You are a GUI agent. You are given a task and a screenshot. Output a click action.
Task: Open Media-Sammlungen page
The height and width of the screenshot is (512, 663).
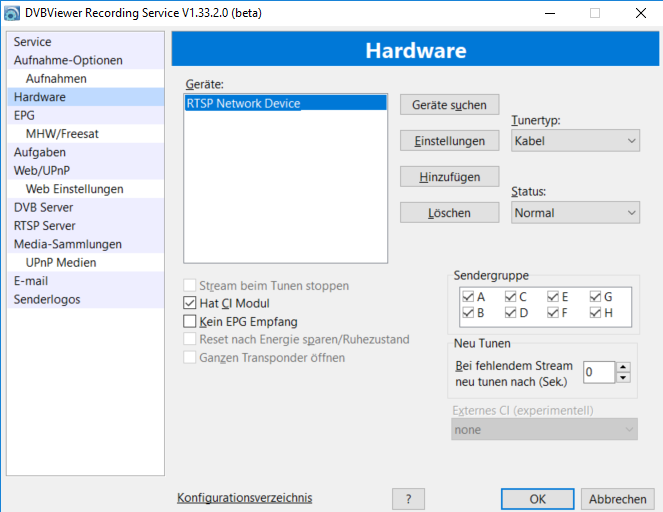coord(86,244)
